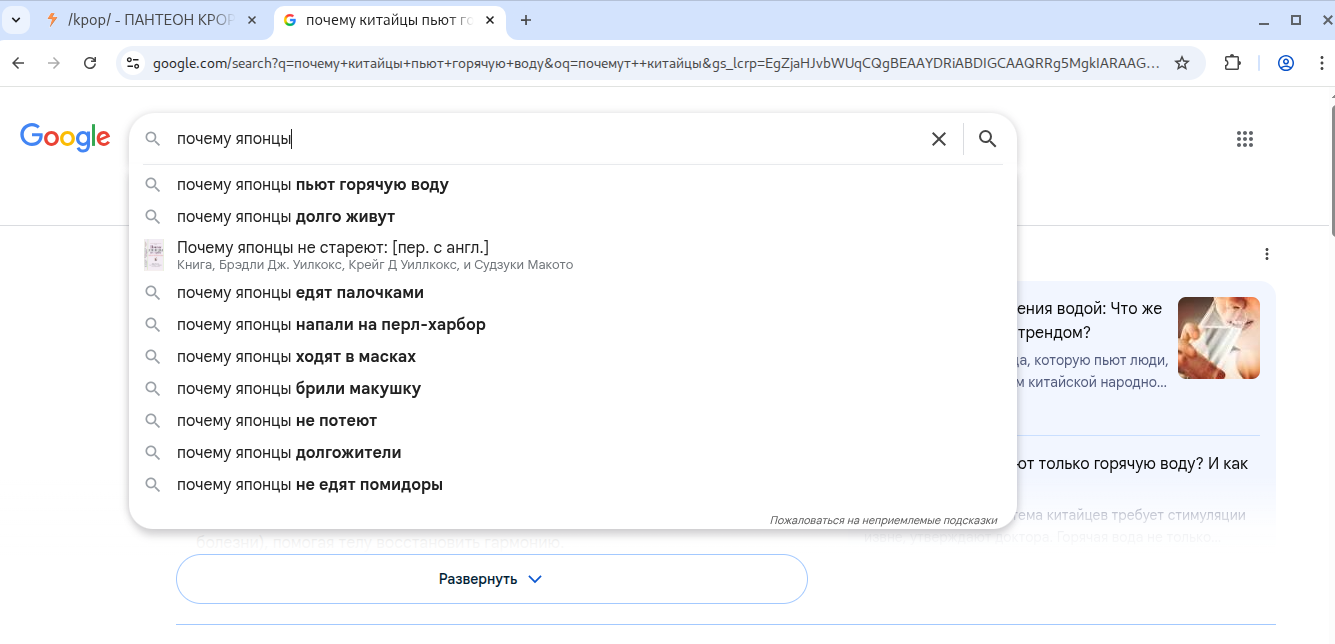Open the Chrome extensions puzzle icon
This screenshot has height=644, width=1335.
[1232, 63]
